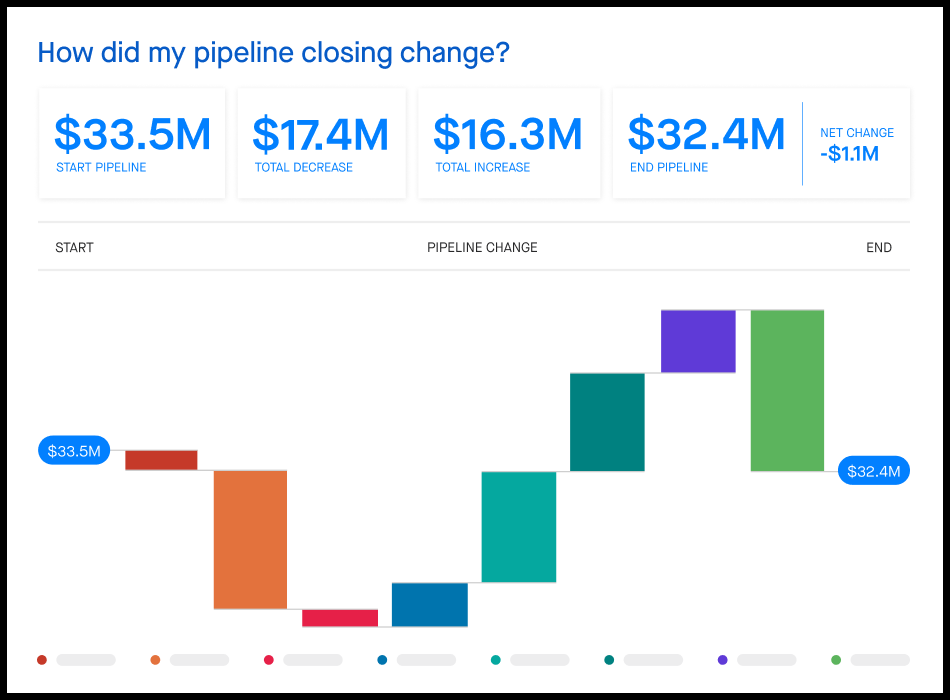Click the blue legend dot
The image size is (950, 700).
tap(382, 660)
